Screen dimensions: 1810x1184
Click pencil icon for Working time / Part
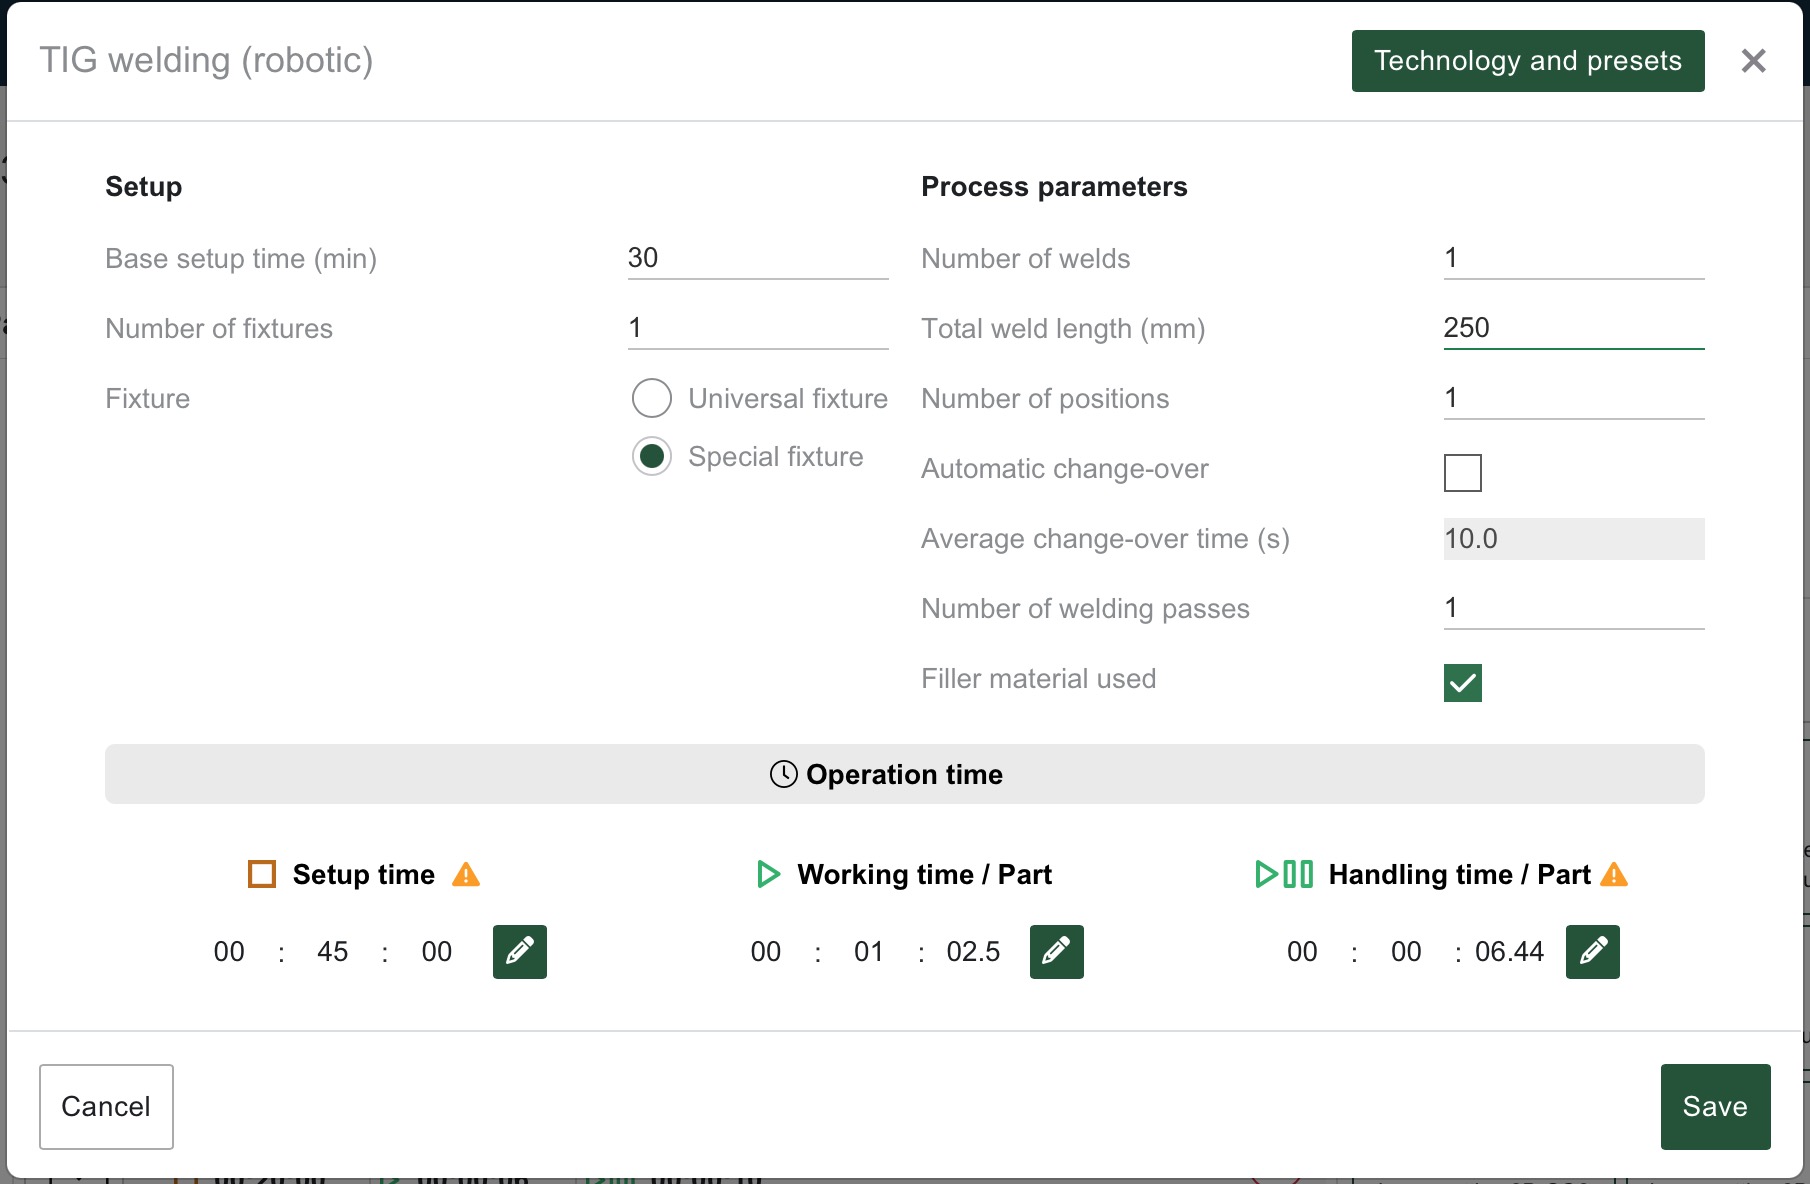pos(1056,951)
